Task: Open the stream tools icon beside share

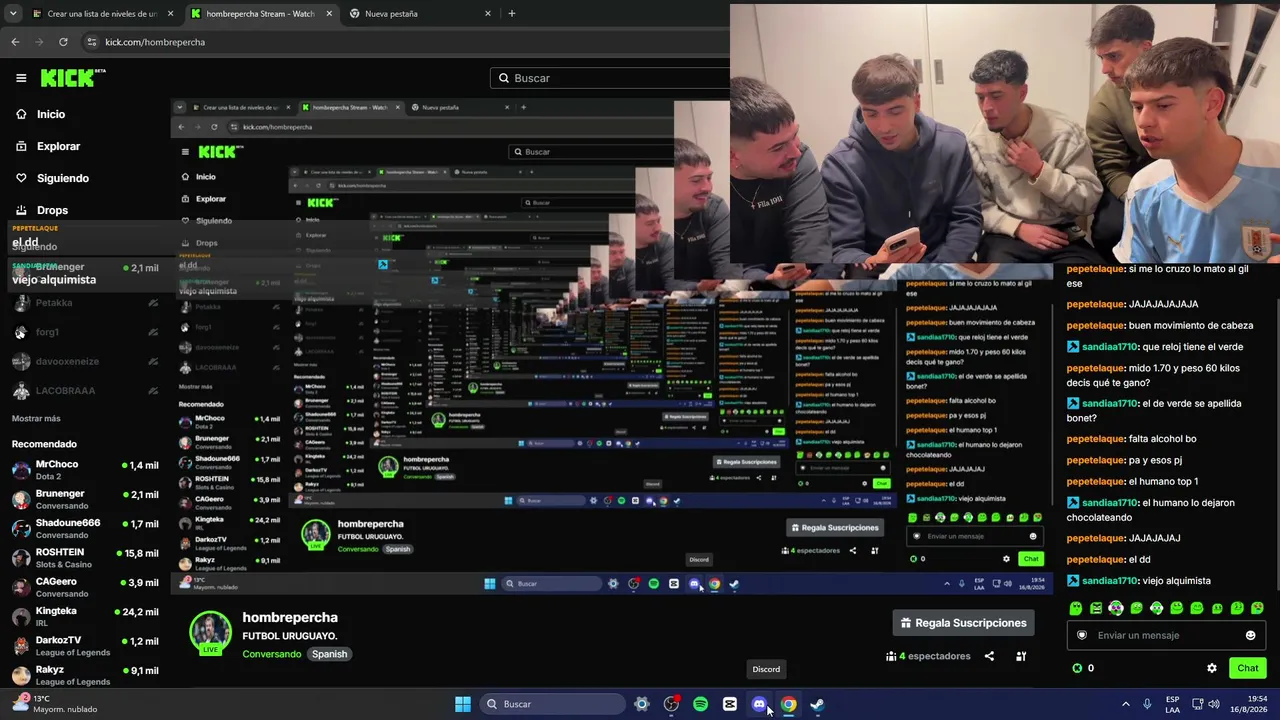Action: click(1021, 656)
